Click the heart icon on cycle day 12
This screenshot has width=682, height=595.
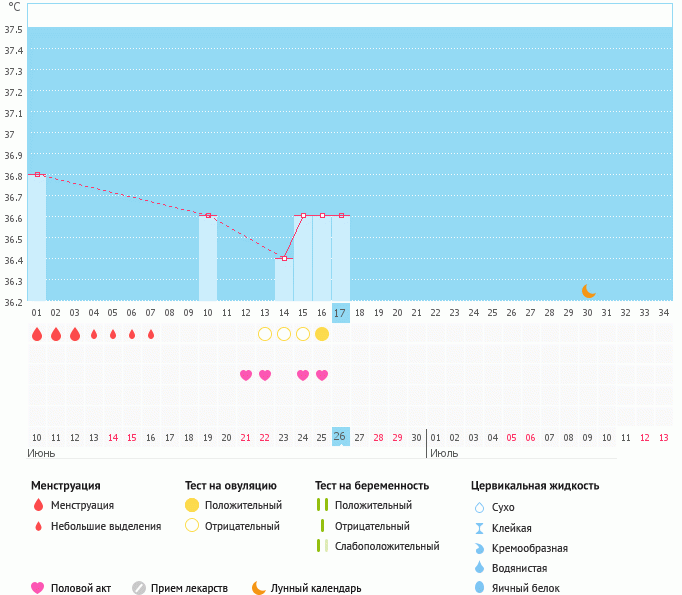point(246,375)
